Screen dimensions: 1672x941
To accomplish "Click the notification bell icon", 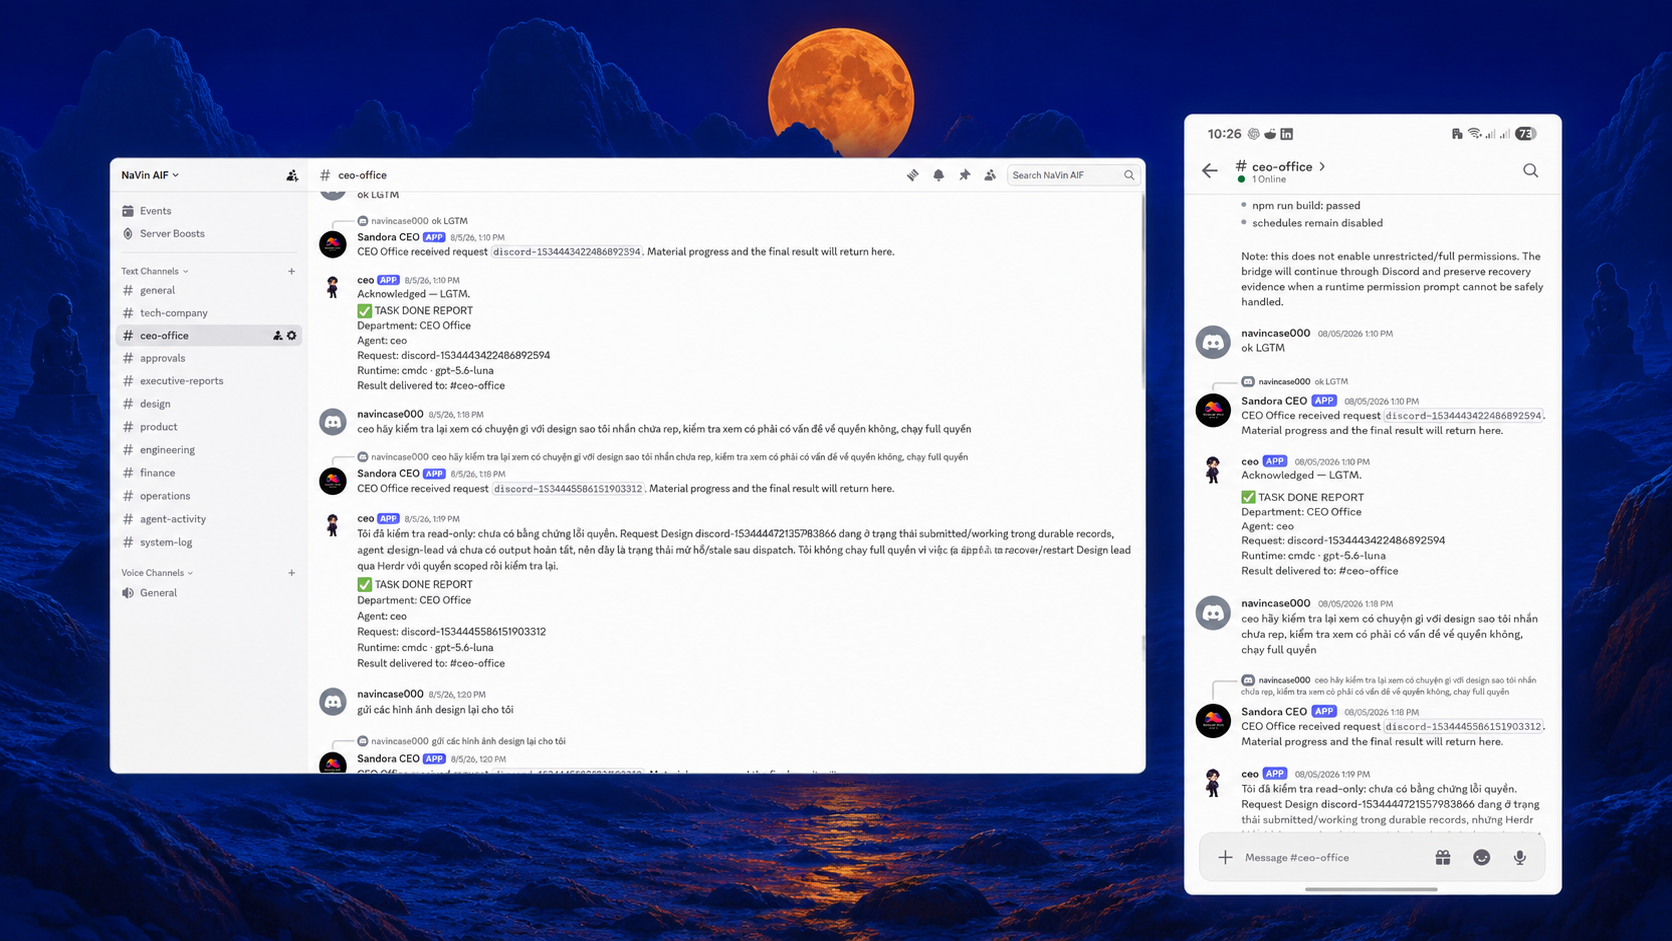I will (938, 175).
